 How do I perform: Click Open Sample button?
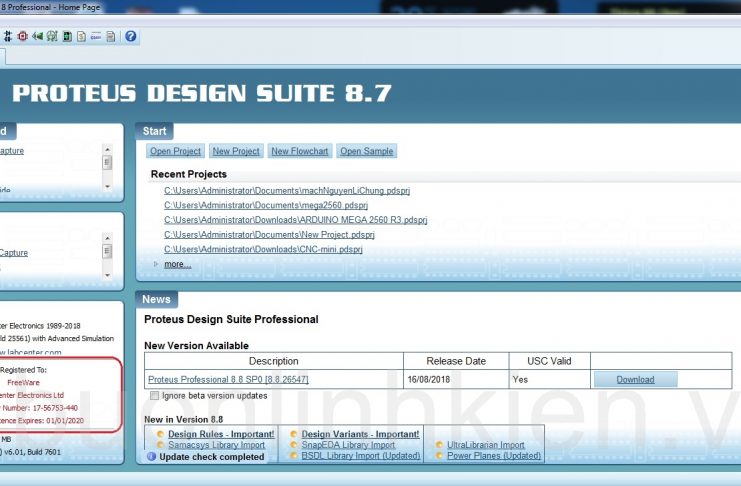coord(367,151)
